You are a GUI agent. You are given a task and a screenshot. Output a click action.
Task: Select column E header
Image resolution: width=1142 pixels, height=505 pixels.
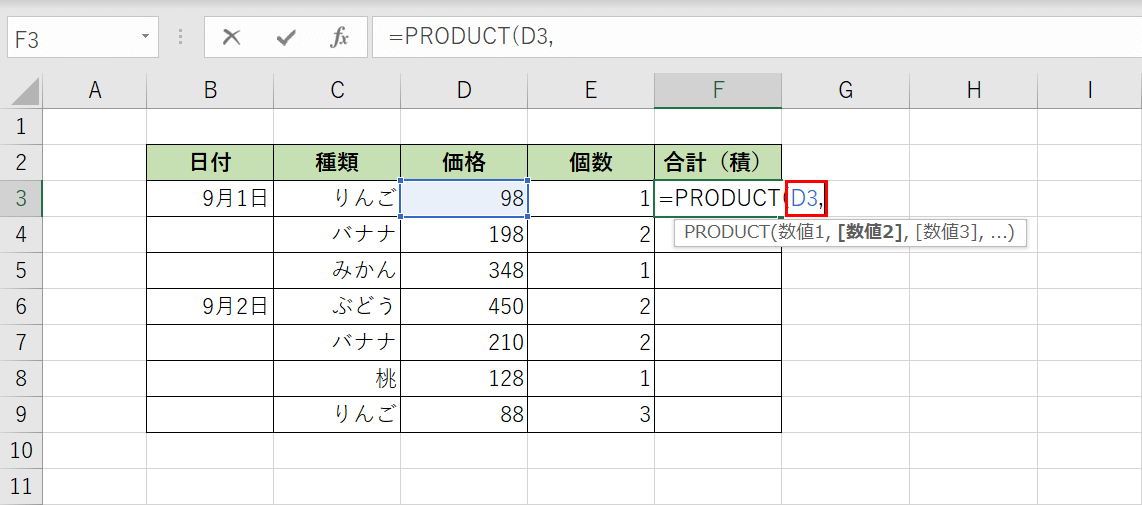(x=591, y=90)
